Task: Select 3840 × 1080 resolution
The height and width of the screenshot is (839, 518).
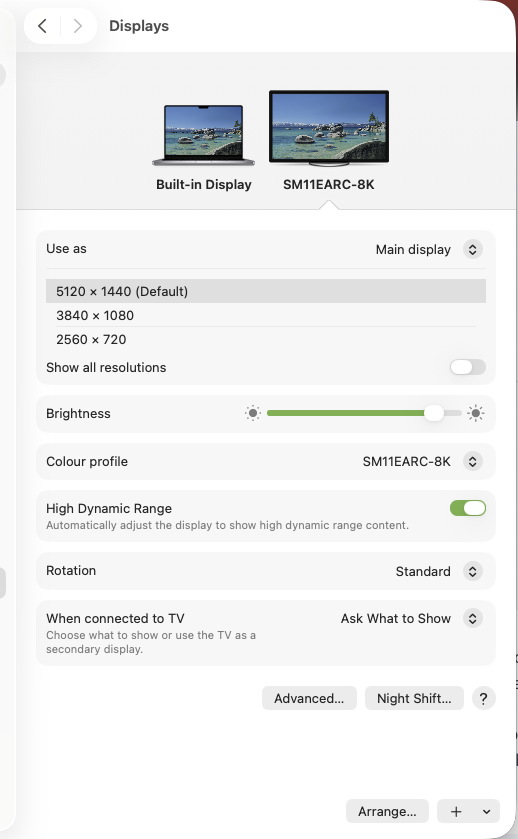Action: tap(265, 315)
